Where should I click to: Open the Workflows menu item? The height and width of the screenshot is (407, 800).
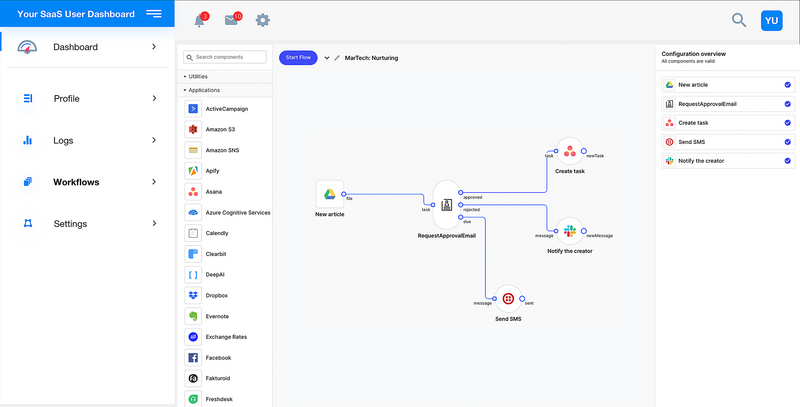coord(76,182)
